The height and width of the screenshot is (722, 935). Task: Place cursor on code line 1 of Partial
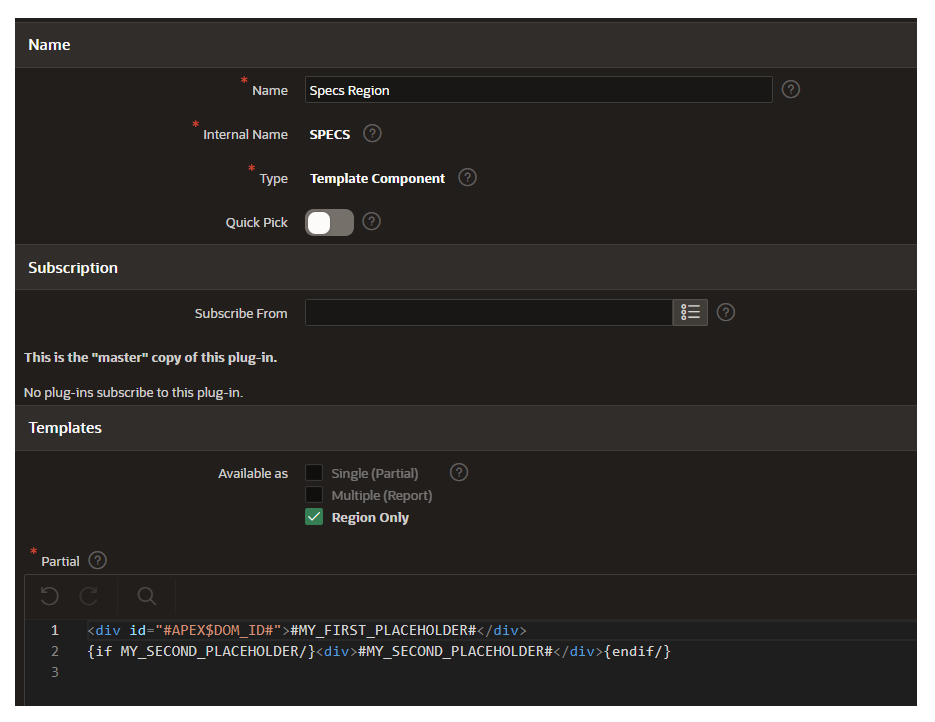pos(306,630)
